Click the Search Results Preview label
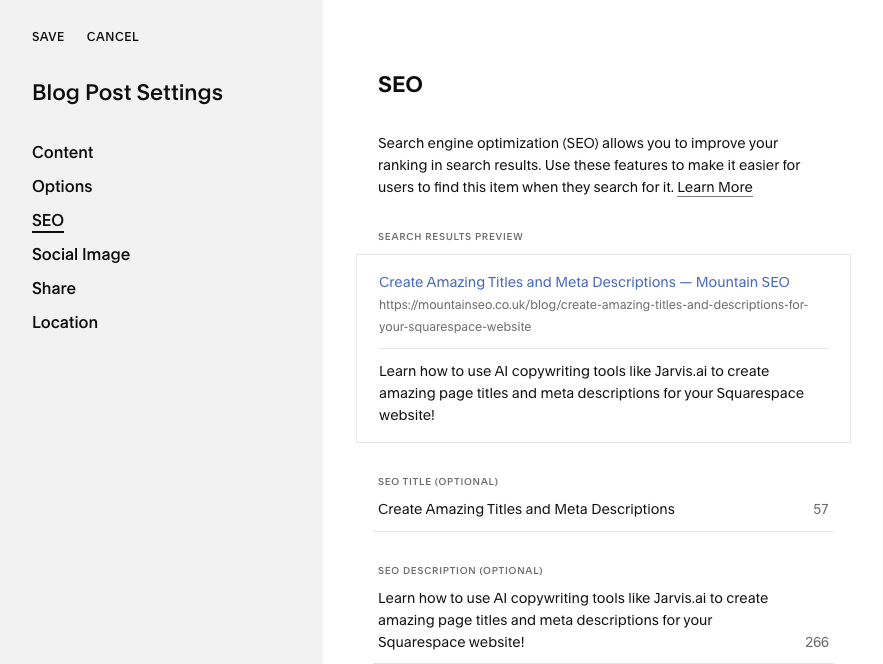 [450, 237]
